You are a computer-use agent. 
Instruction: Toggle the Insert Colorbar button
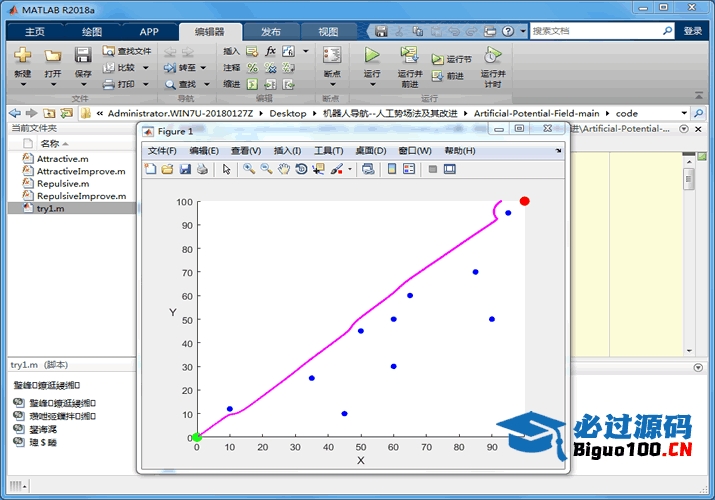point(391,169)
